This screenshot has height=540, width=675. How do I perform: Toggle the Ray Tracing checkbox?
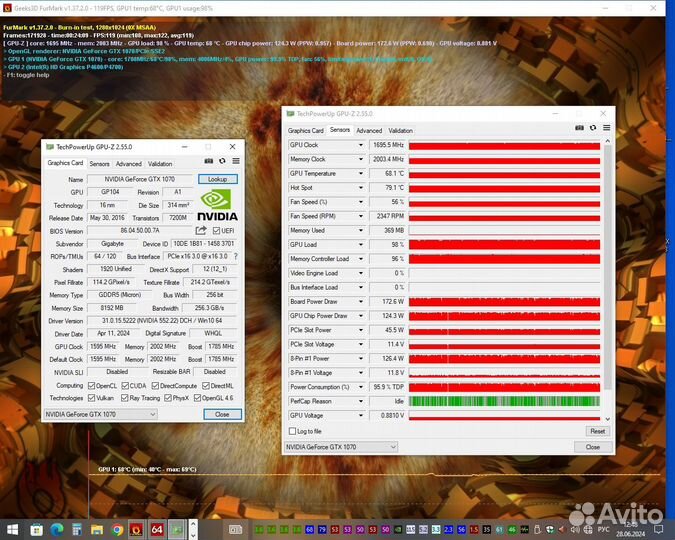tap(125, 398)
